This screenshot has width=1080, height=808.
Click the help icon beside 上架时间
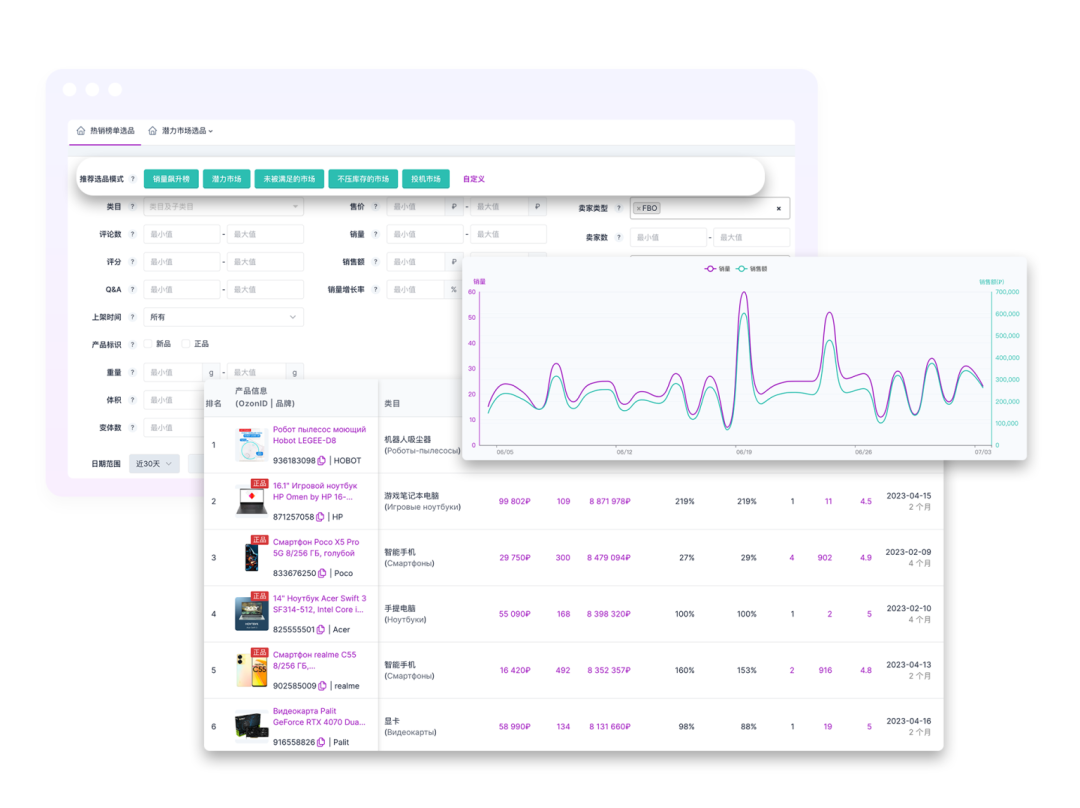(x=132, y=317)
